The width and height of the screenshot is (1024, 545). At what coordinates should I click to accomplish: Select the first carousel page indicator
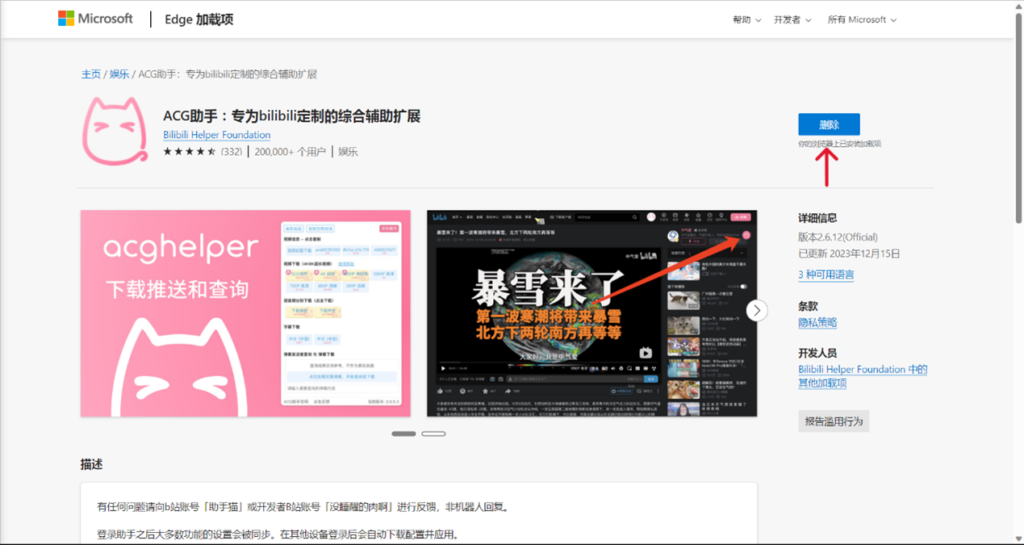point(404,433)
